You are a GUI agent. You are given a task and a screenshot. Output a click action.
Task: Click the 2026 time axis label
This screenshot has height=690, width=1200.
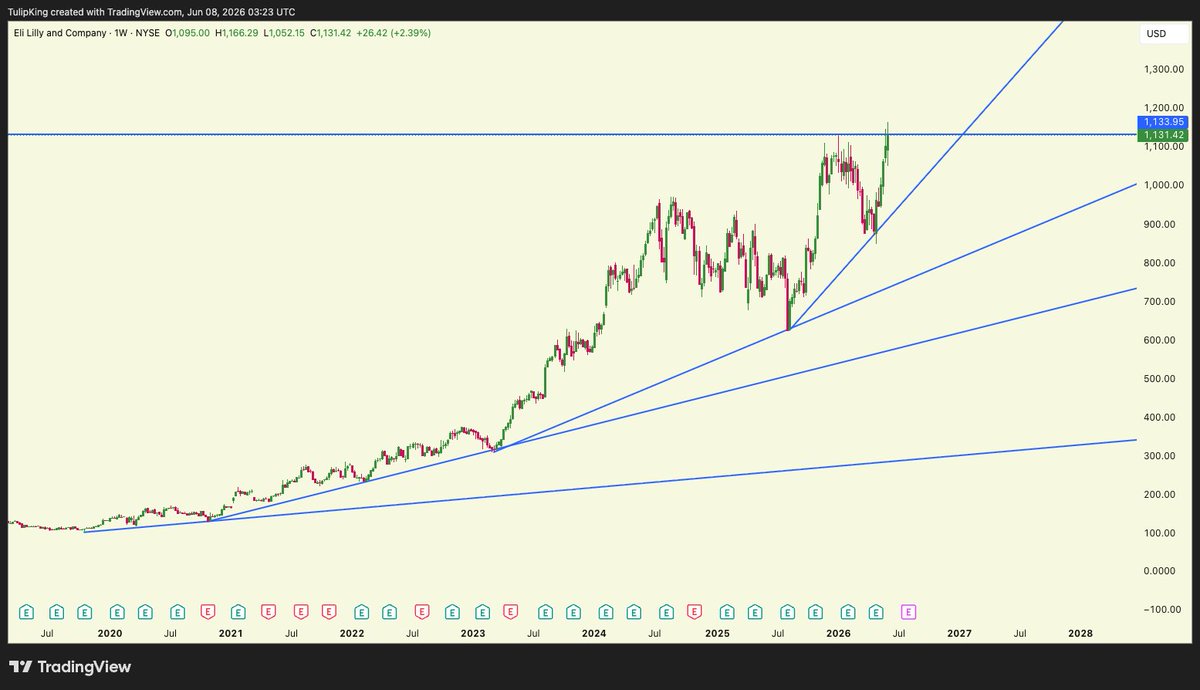point(837,633)
